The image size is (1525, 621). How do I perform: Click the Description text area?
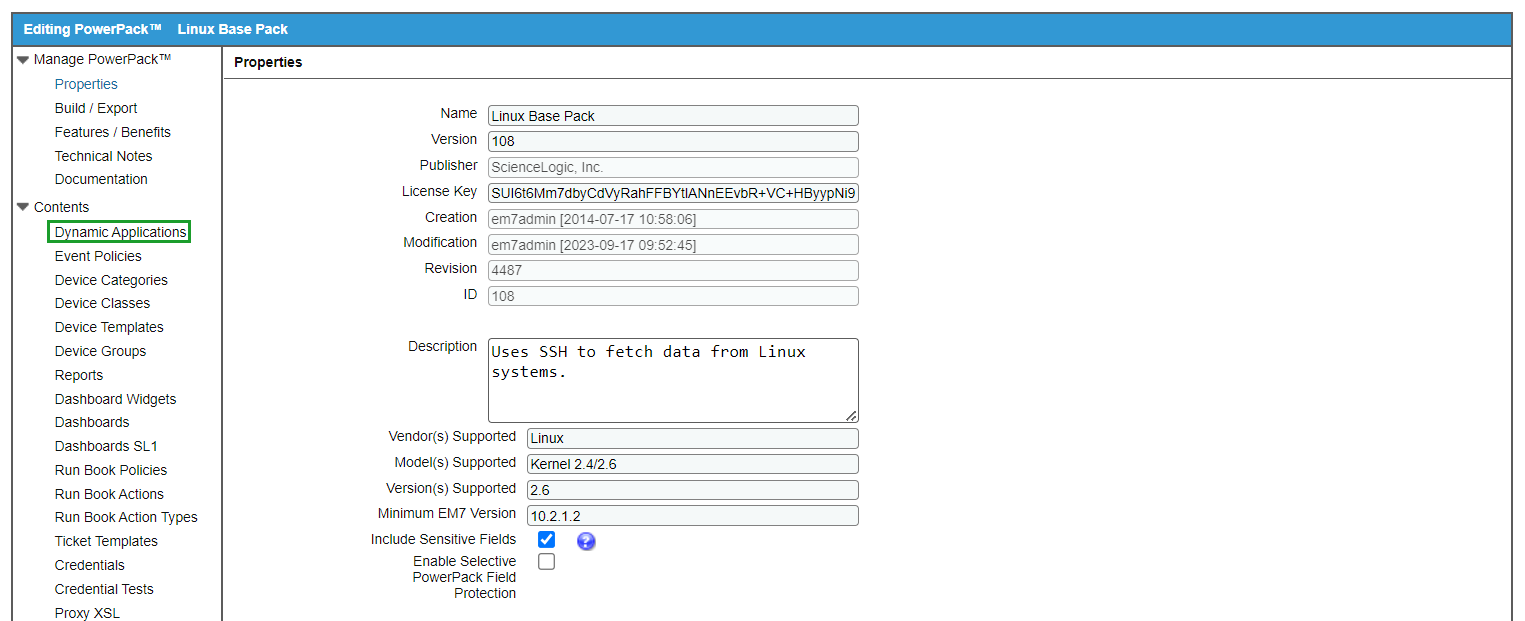pyautogui.click(x=672, y=379)
